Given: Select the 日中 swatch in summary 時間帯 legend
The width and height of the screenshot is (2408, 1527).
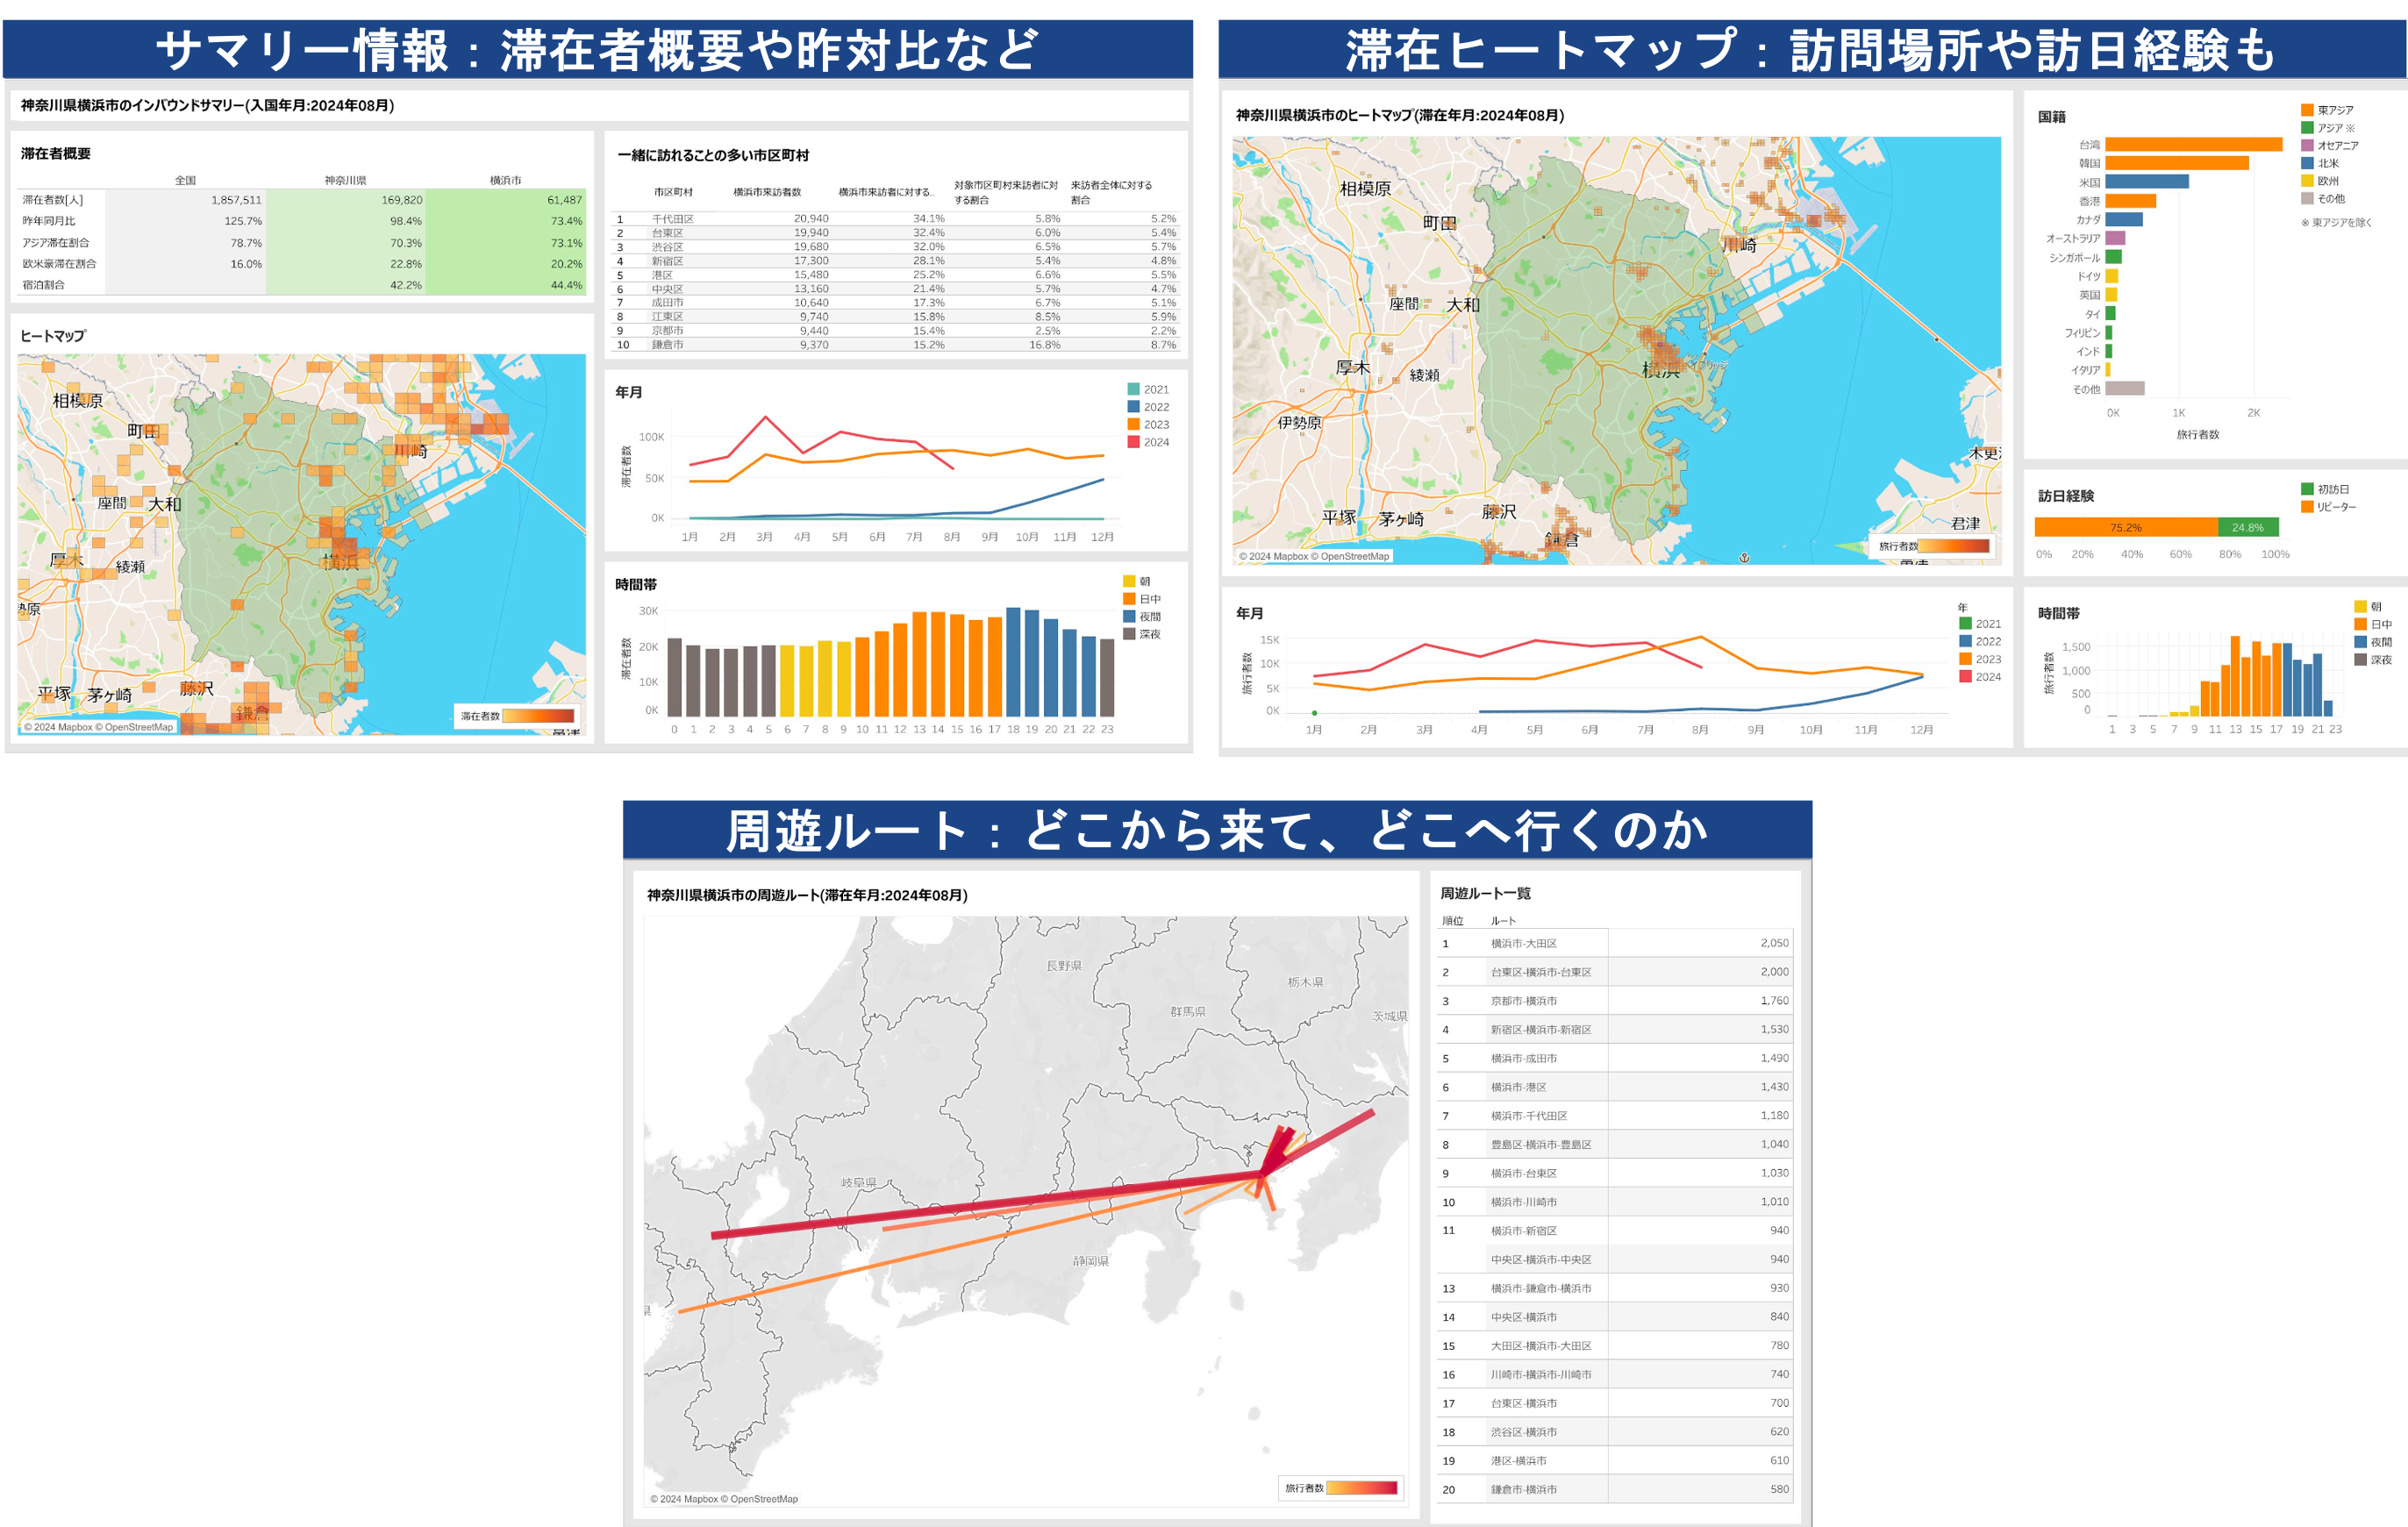Looking at the screenshot, I should click(1129, 599).
